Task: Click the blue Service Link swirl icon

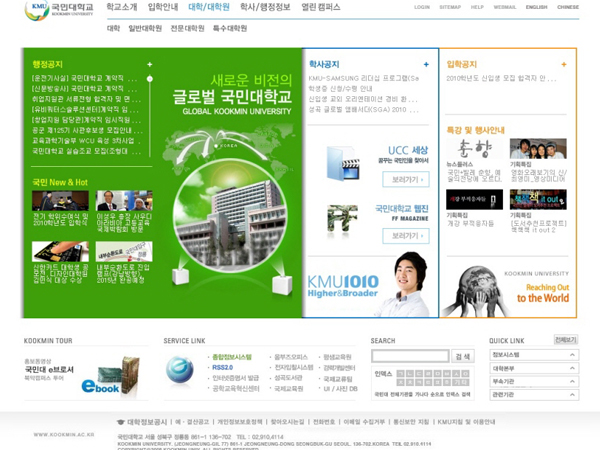Action: (180, 370)
